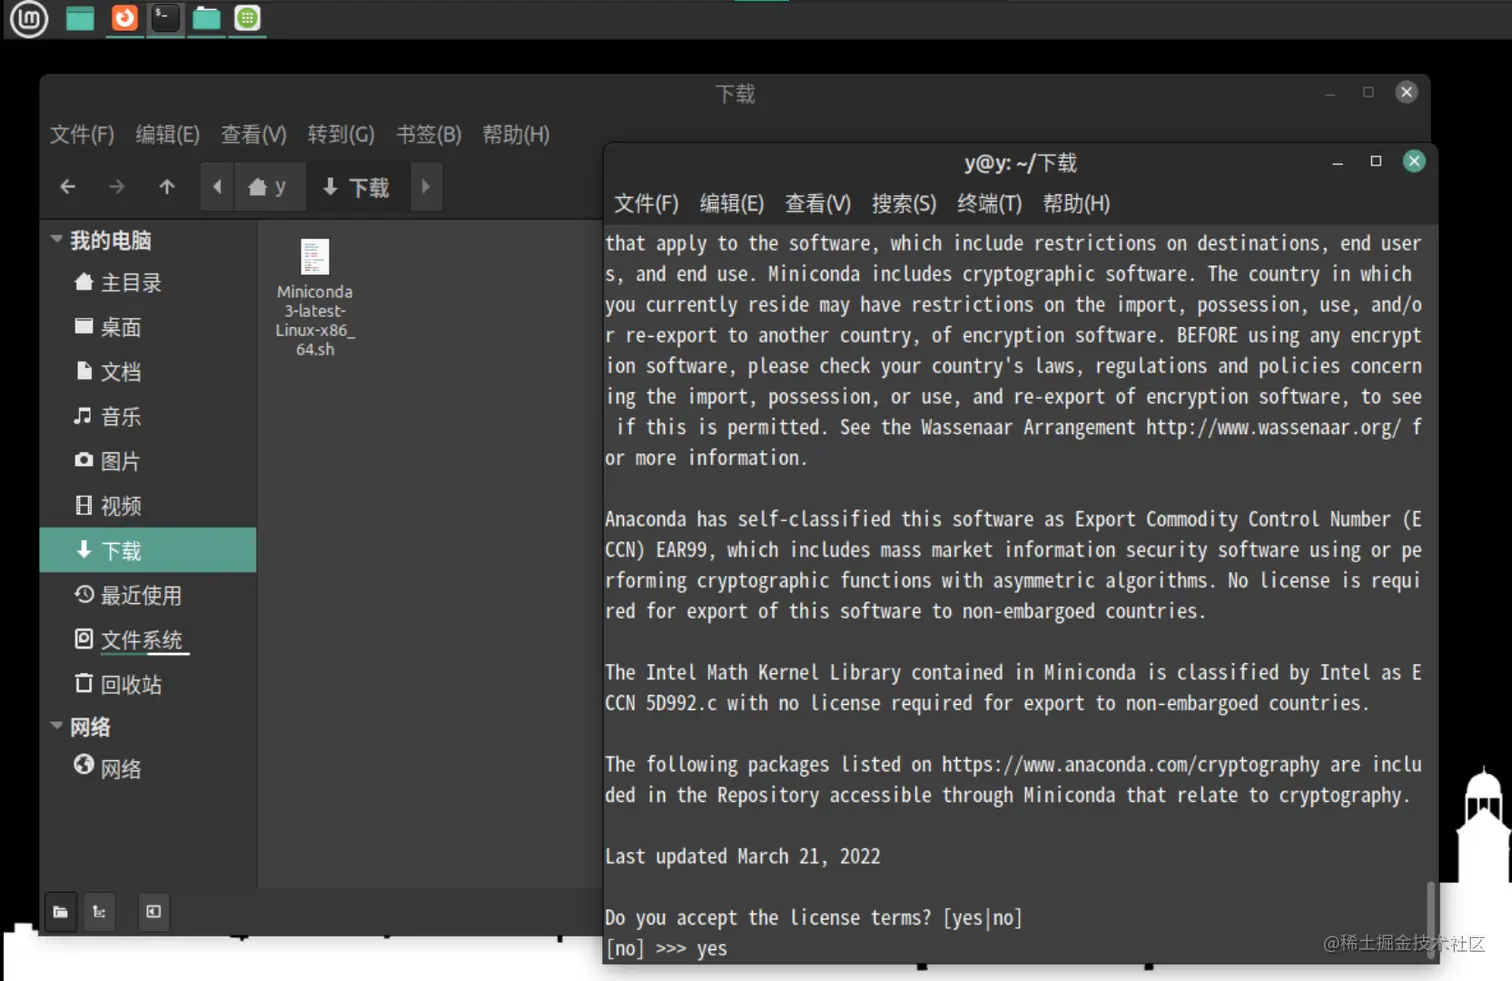Maximize the 下载 file manager window
This screenshot has width=1512, height=981.
1368,92
